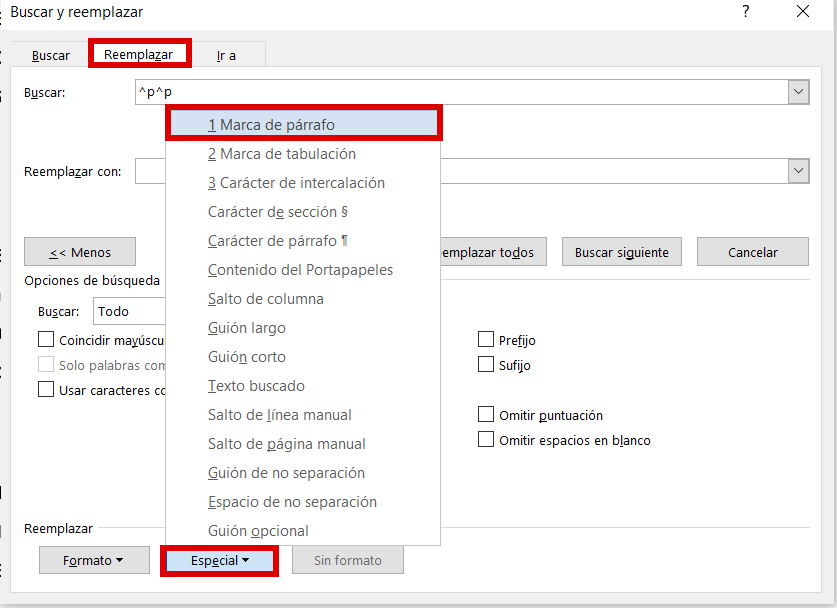Collapse options with the Menos button
837x608 pixels.
tap(80, 252)
